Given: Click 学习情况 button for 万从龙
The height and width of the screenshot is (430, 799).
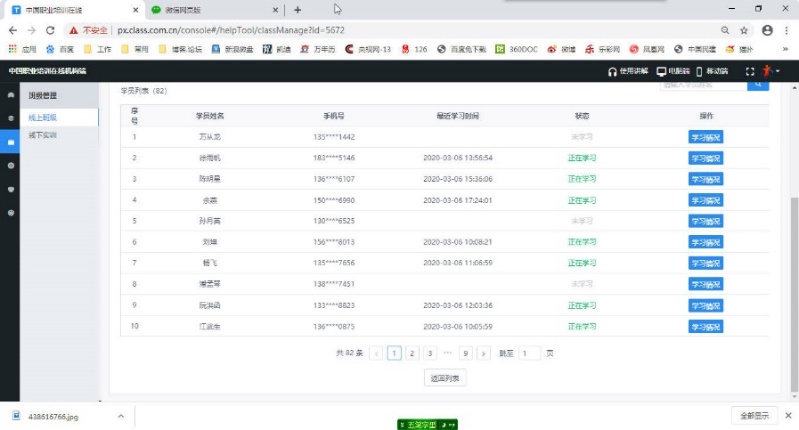Looking at the screenshot, I should click(705, 136).
